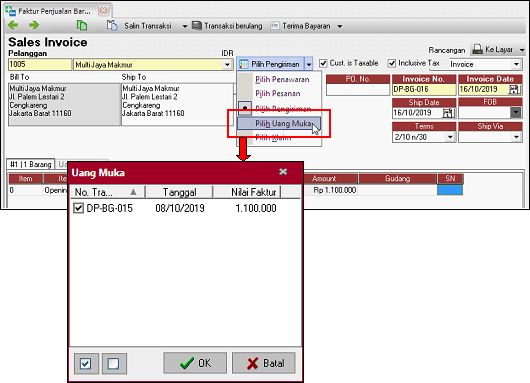The width and height of the screenshot is (530, 383).
Task: Click the green back arrow icon
Action: point(13,25)
